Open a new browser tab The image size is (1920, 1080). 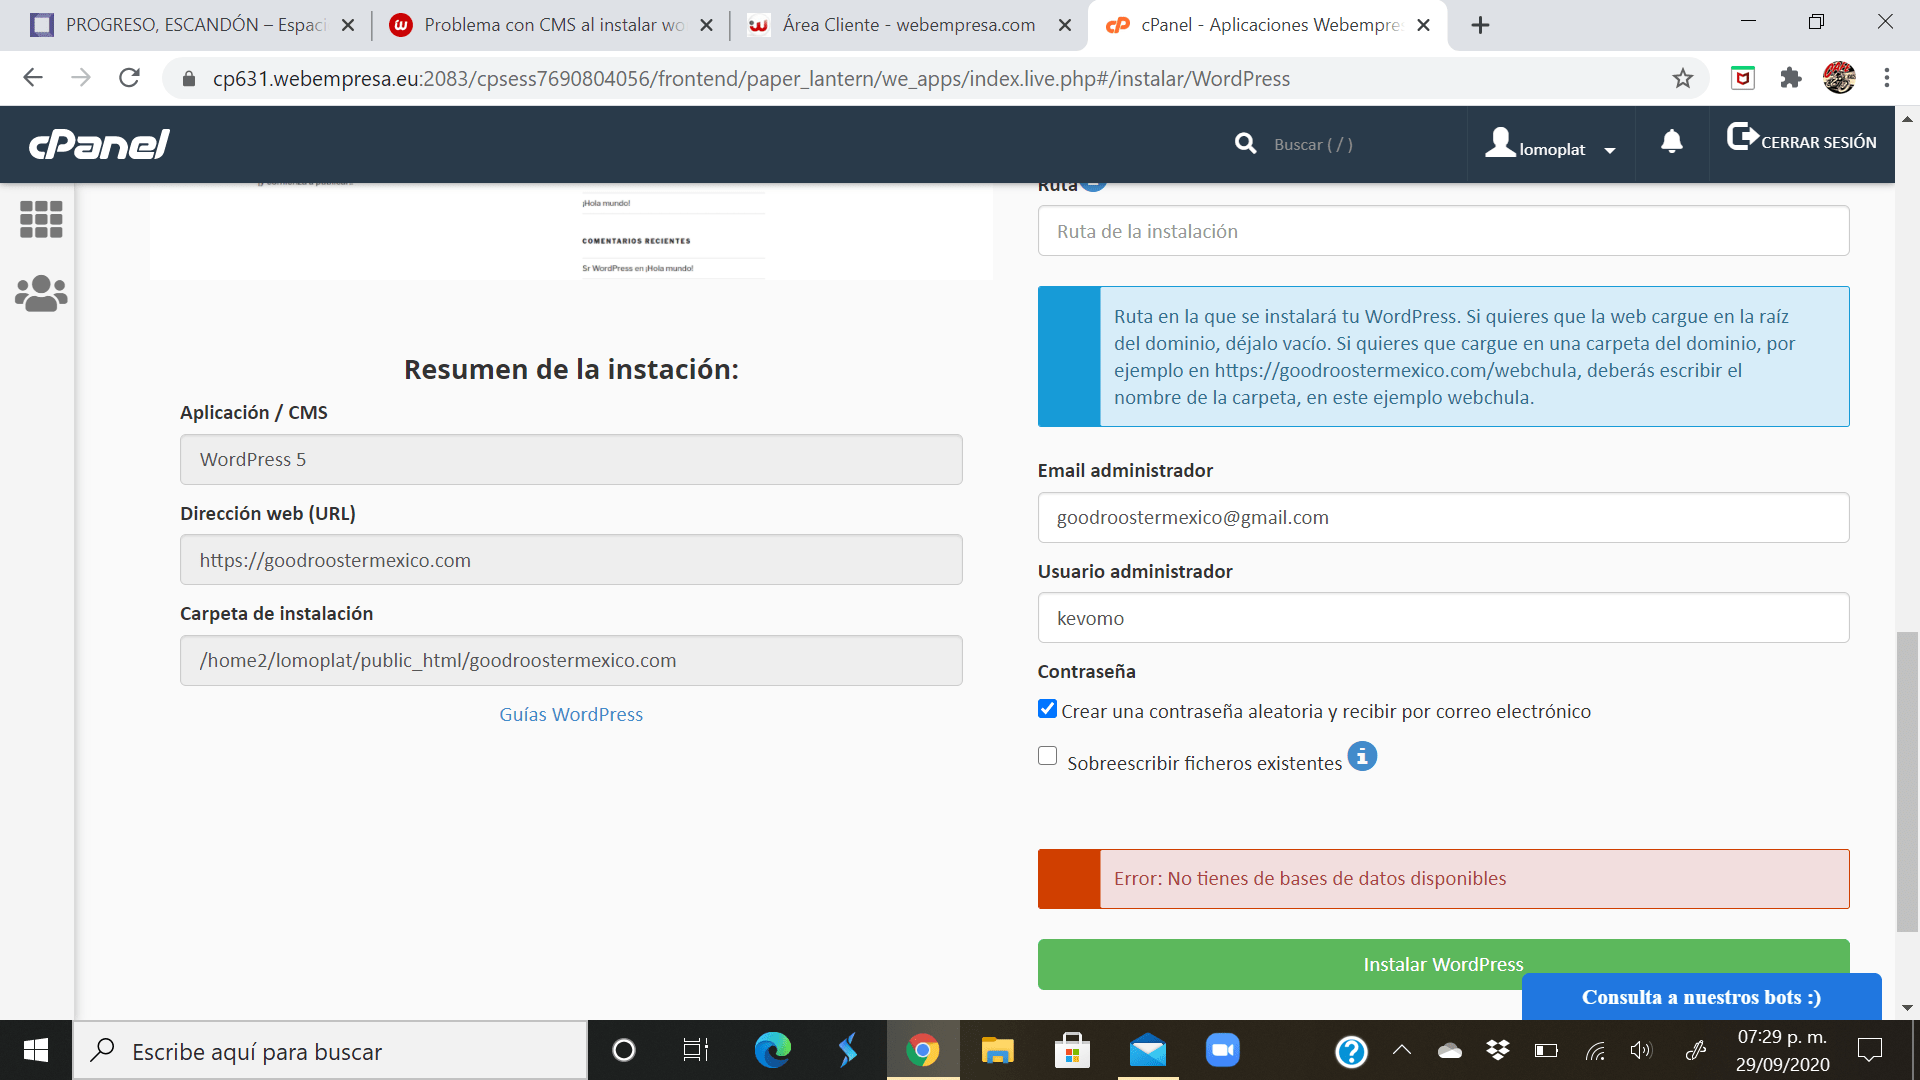[1481, 25]
